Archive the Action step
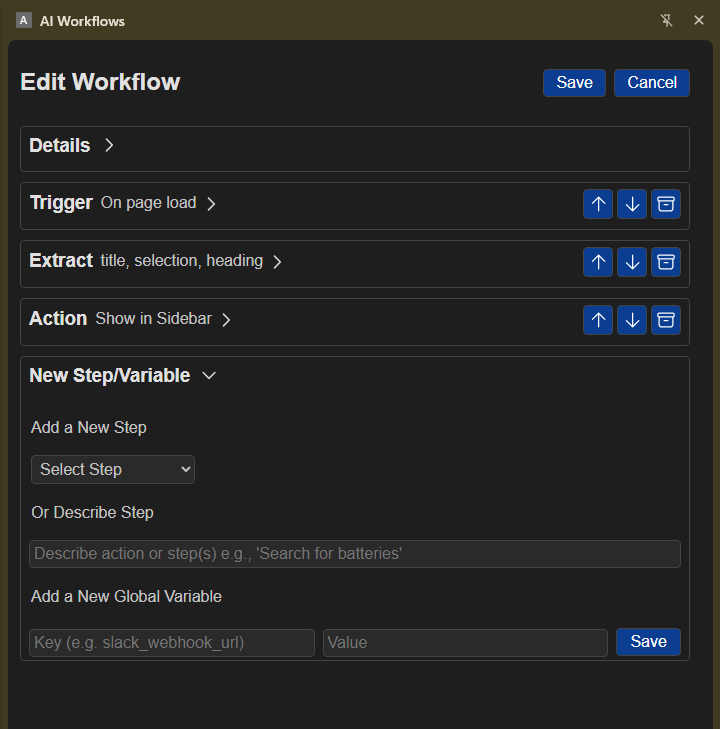 (666, 320)
